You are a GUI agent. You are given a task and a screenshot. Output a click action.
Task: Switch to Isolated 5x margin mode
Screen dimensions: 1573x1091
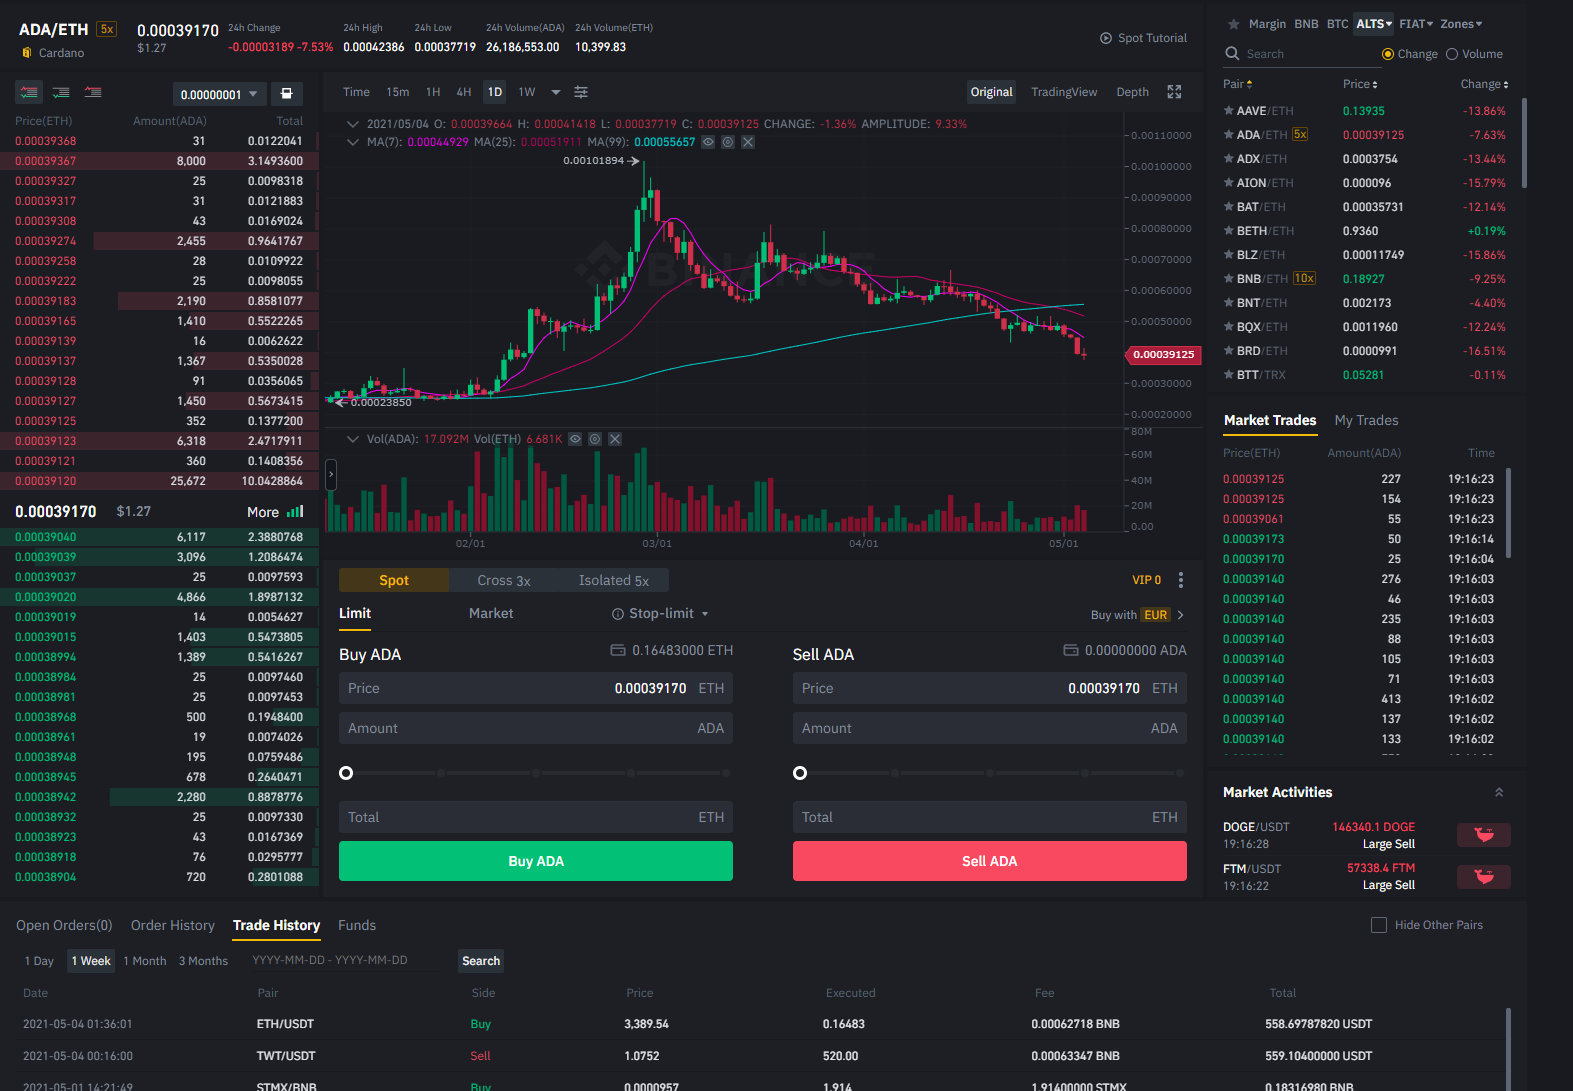coord(614,580)
